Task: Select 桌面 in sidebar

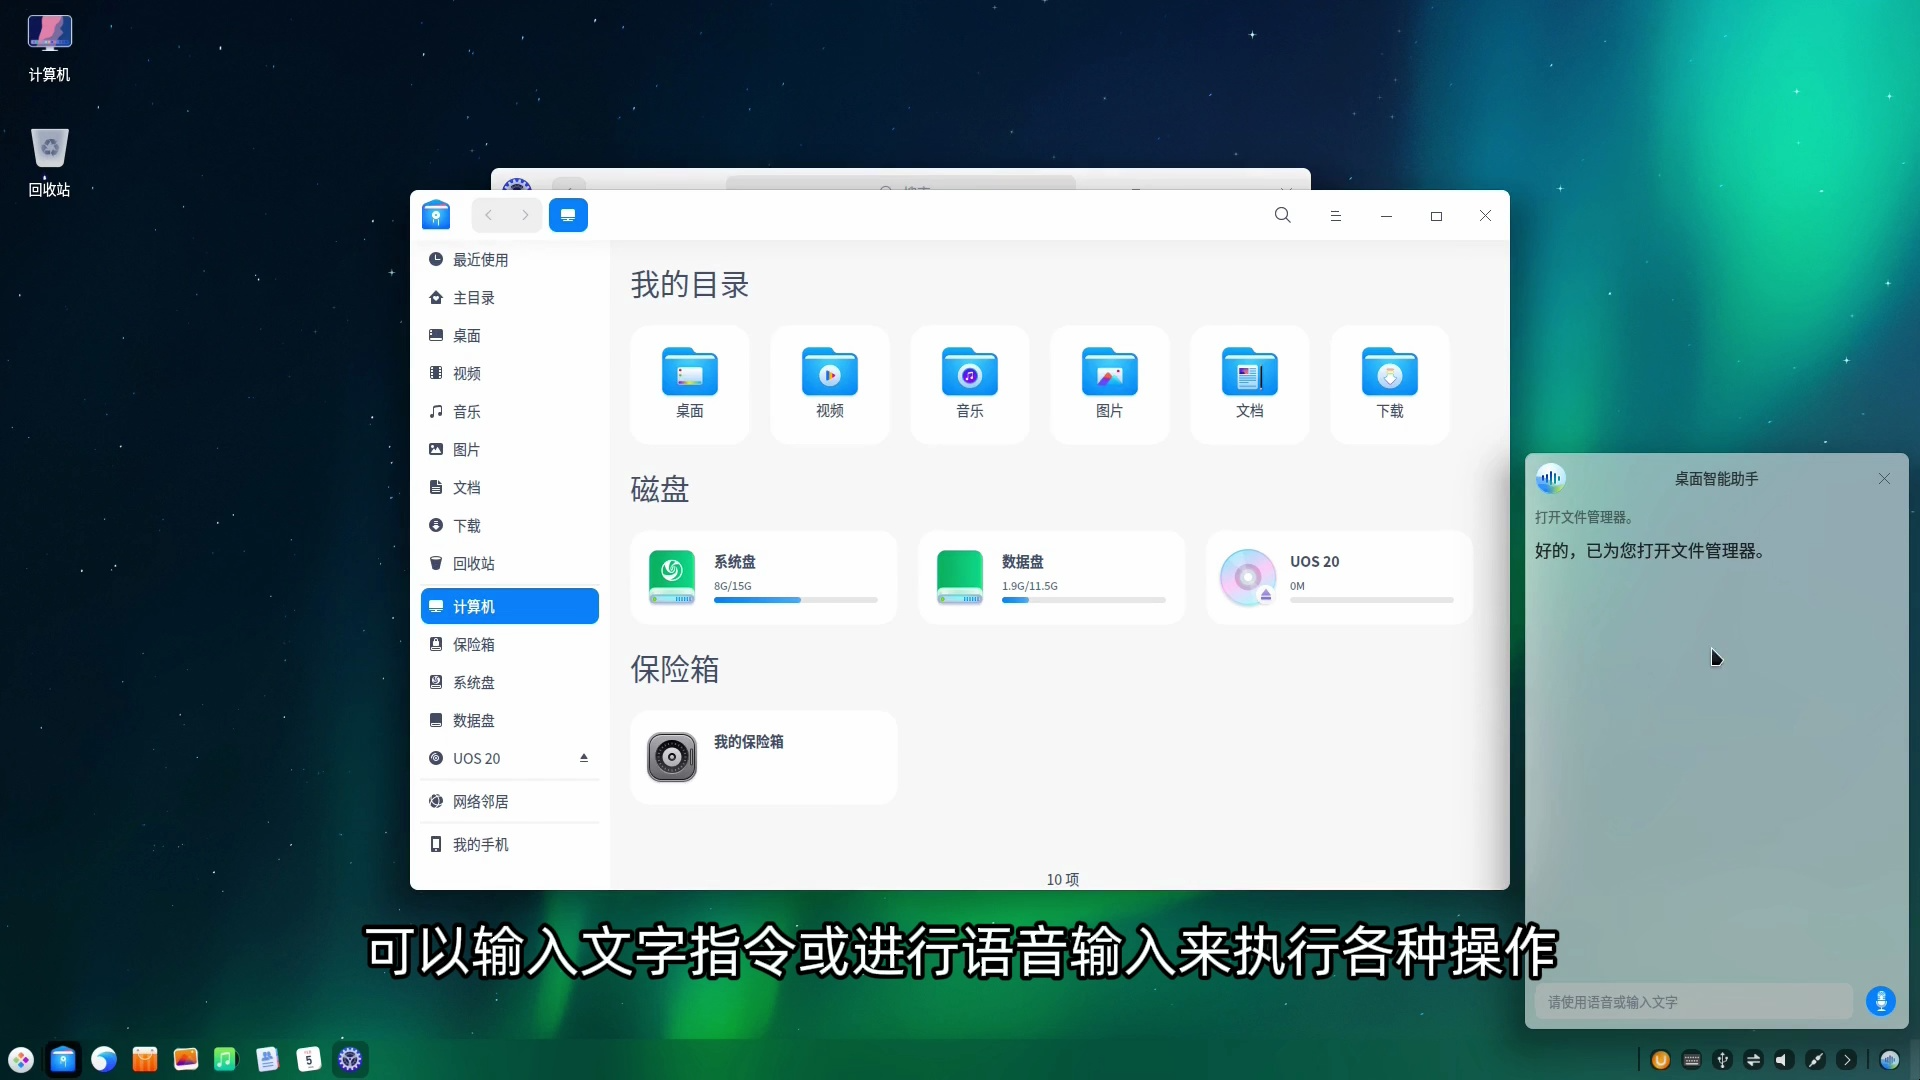Action: (x=510, y=335)
